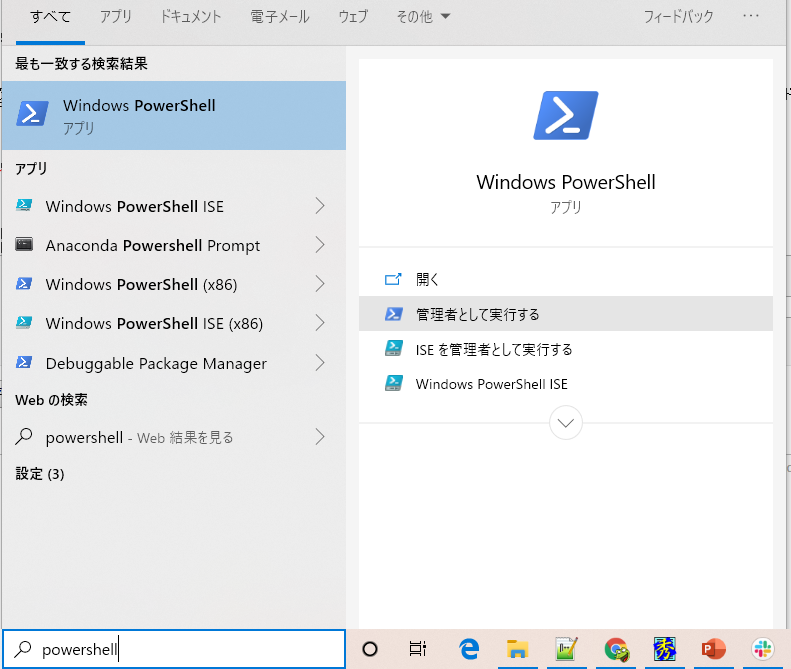This screenshot has height=669, width=791.
Task: Click the Anaconda Powershell Prompt terminal icon
Action: tap(24, 245)
